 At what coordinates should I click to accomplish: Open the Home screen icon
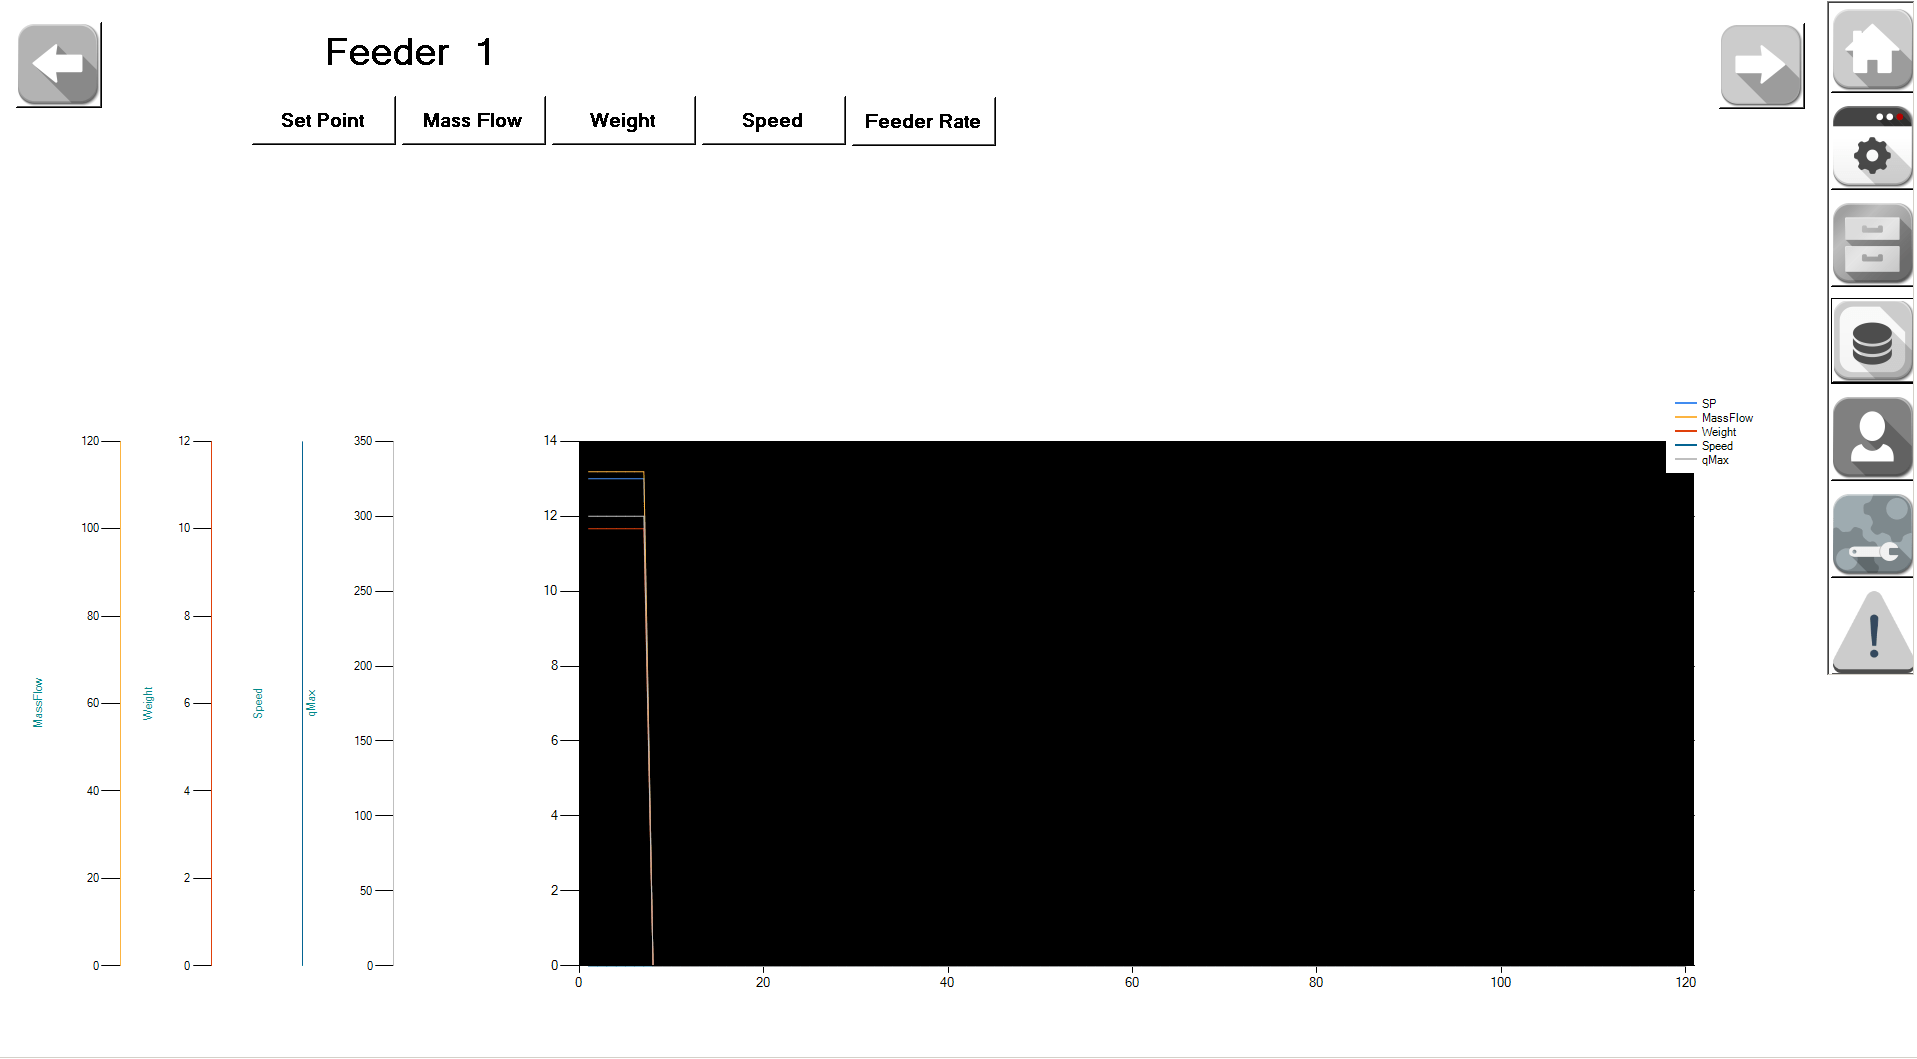coord(1871,49)
